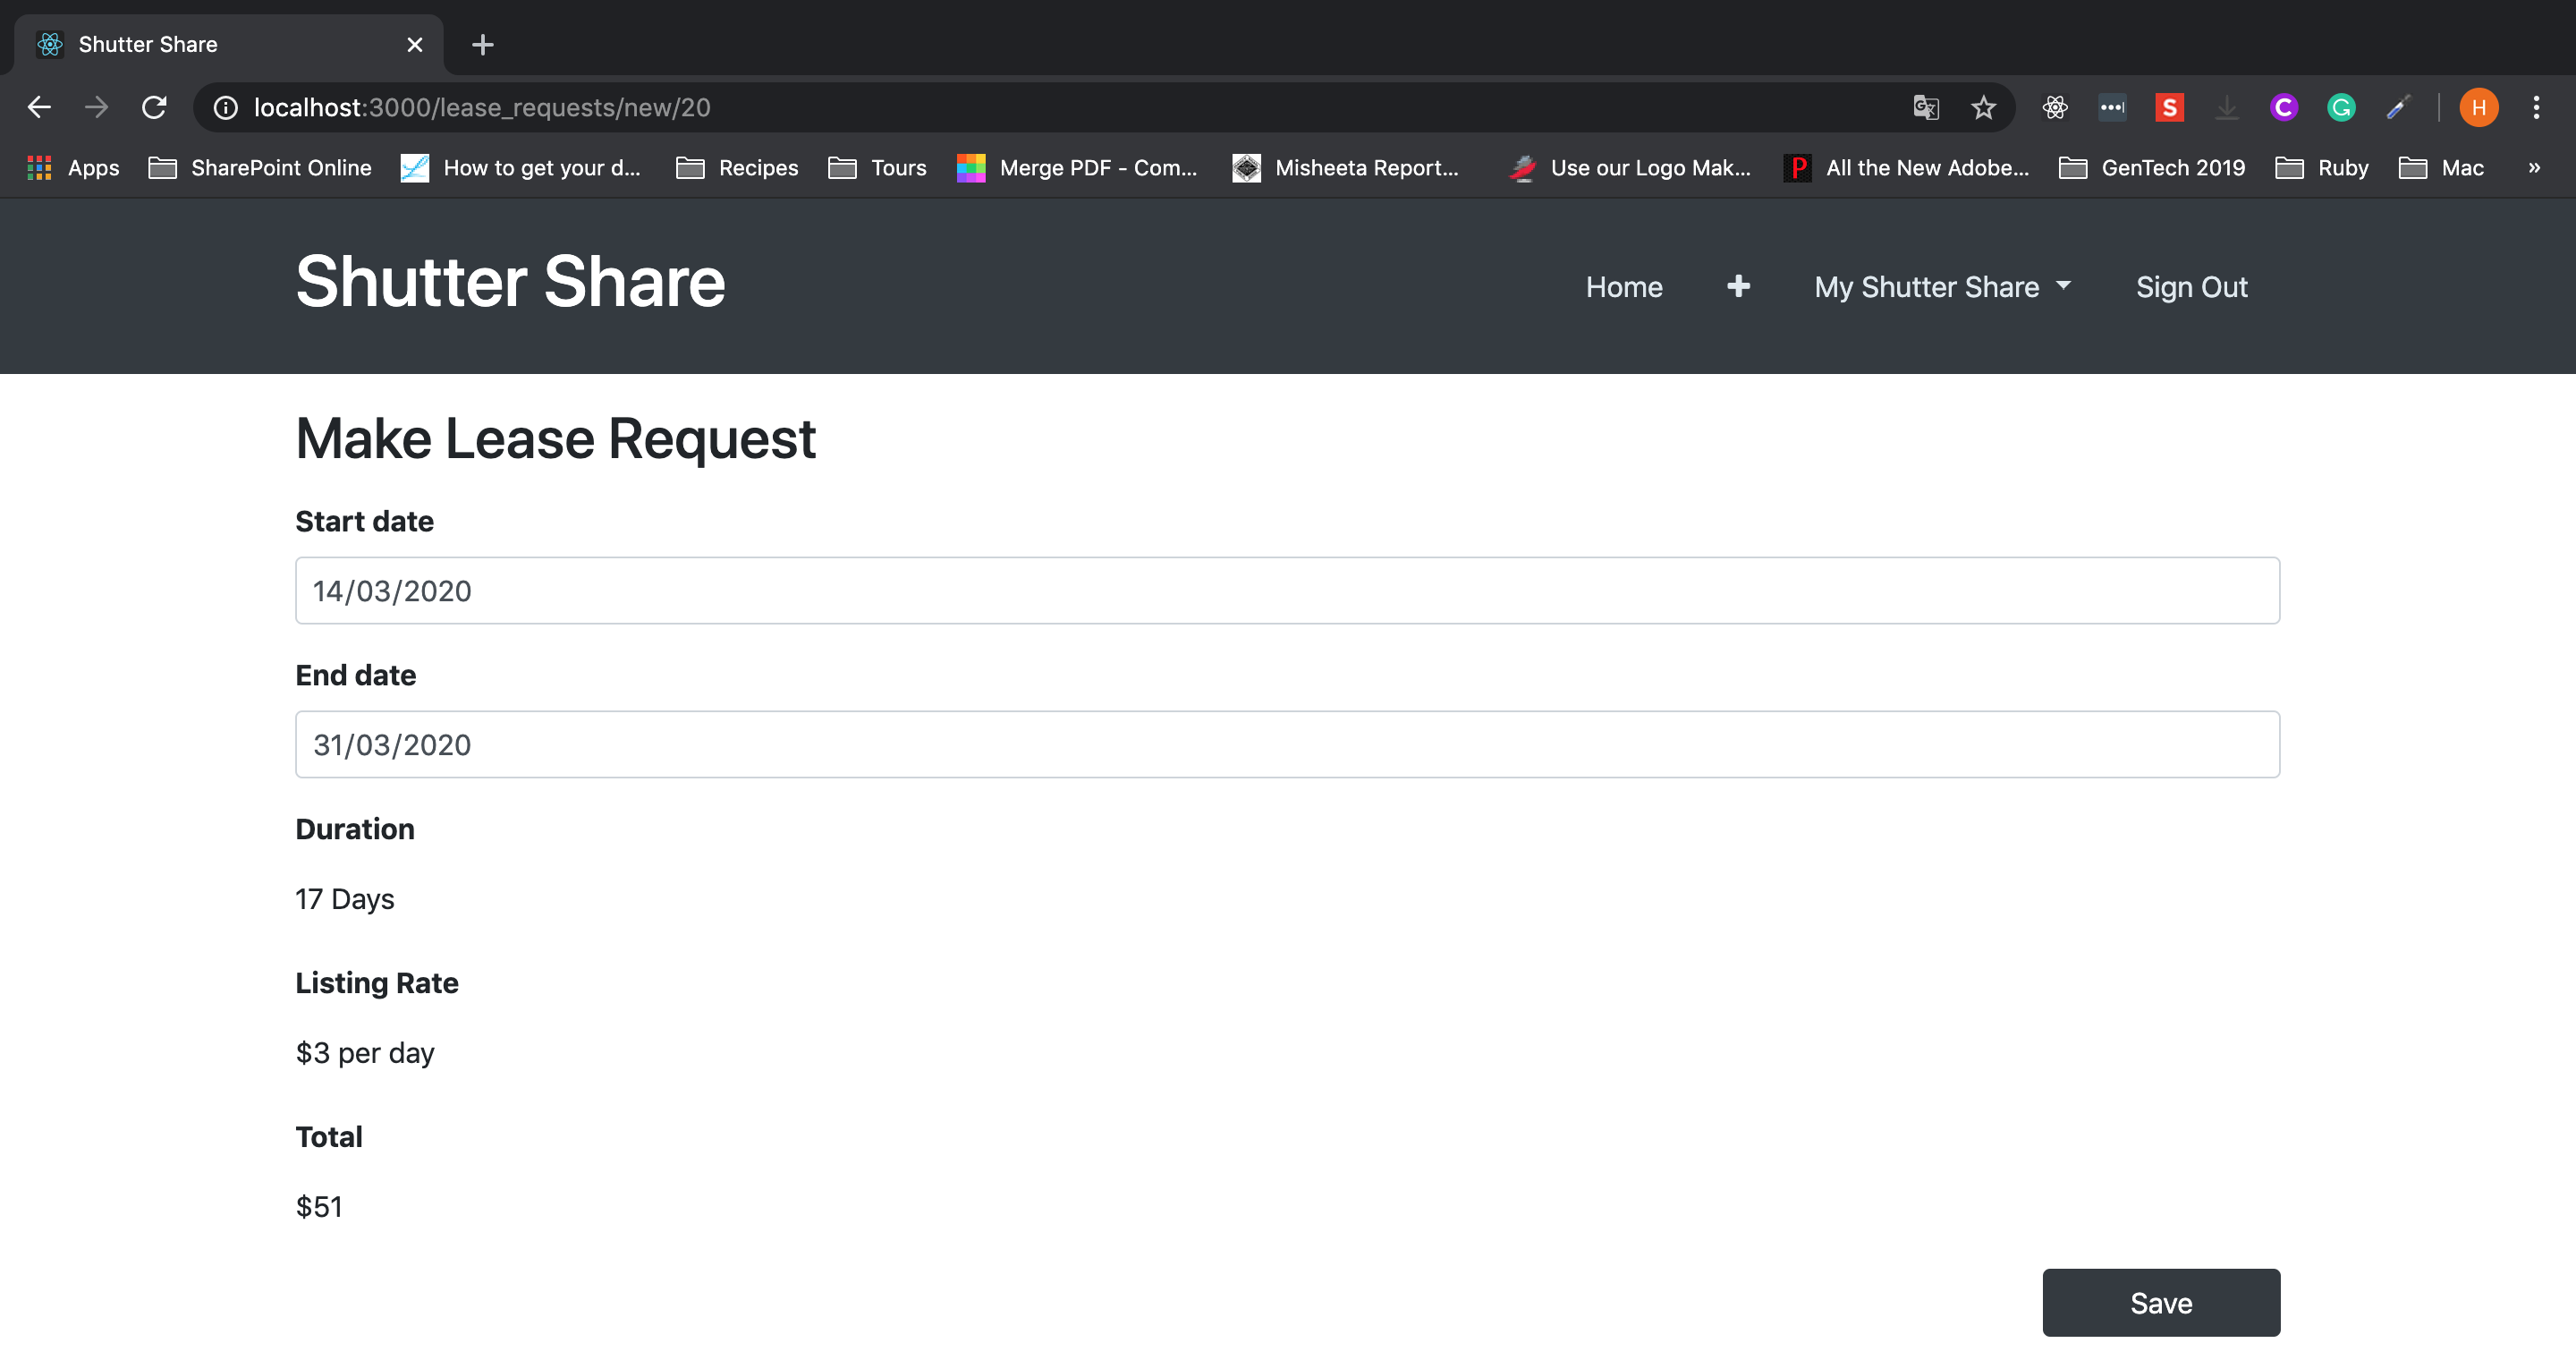Screen dimensions: 2576x1360
Task: Click the plus icon next to Home
Action: pos(1738,286)
